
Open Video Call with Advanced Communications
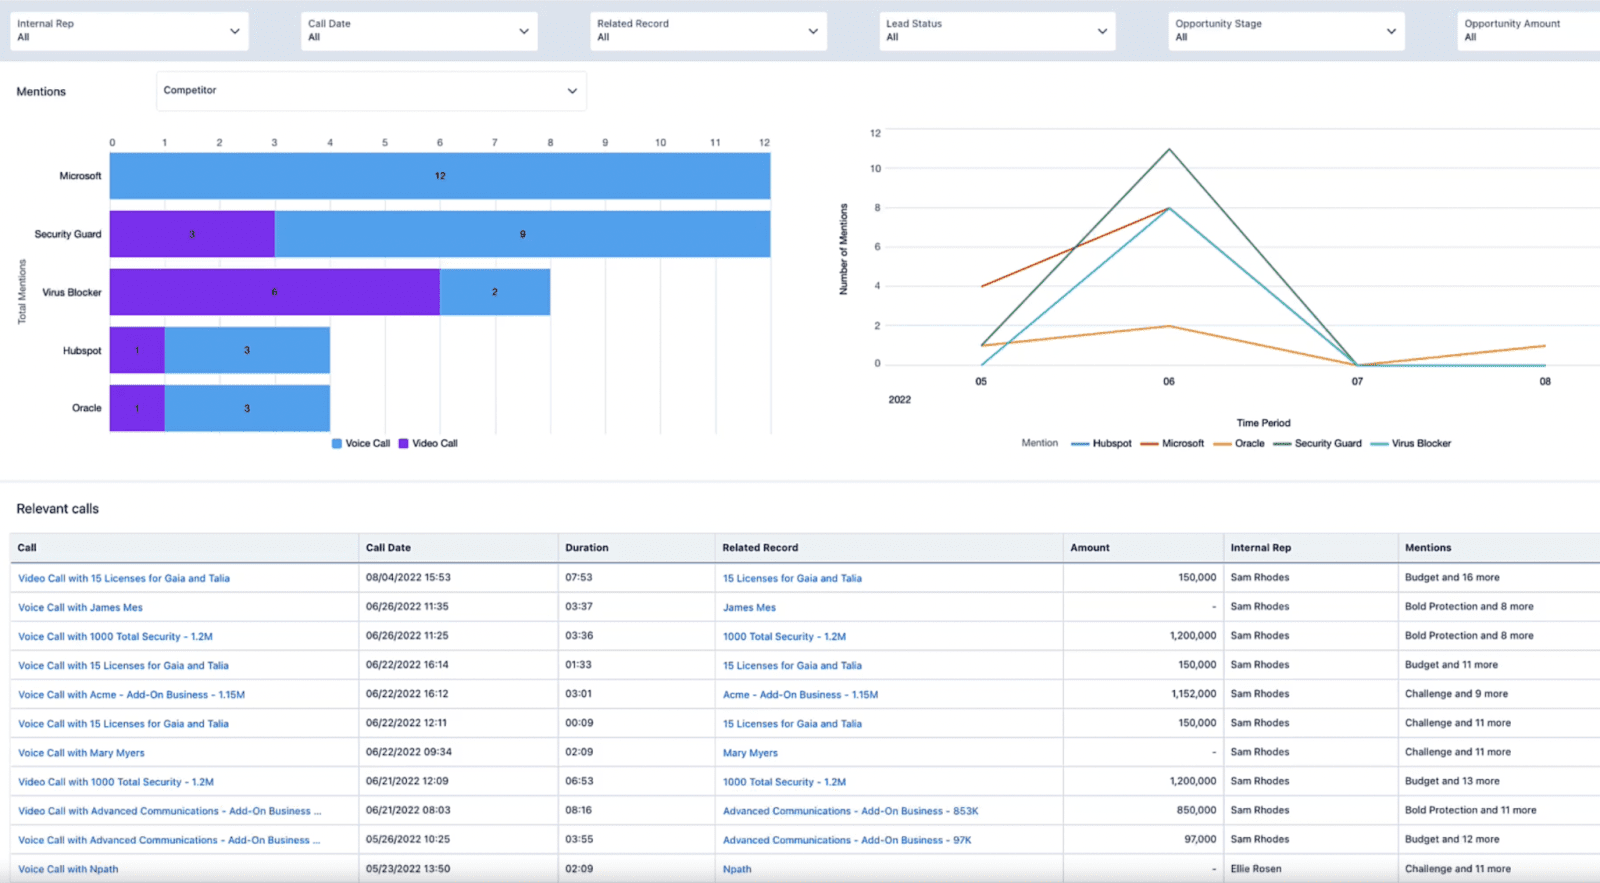pos(170,811)
